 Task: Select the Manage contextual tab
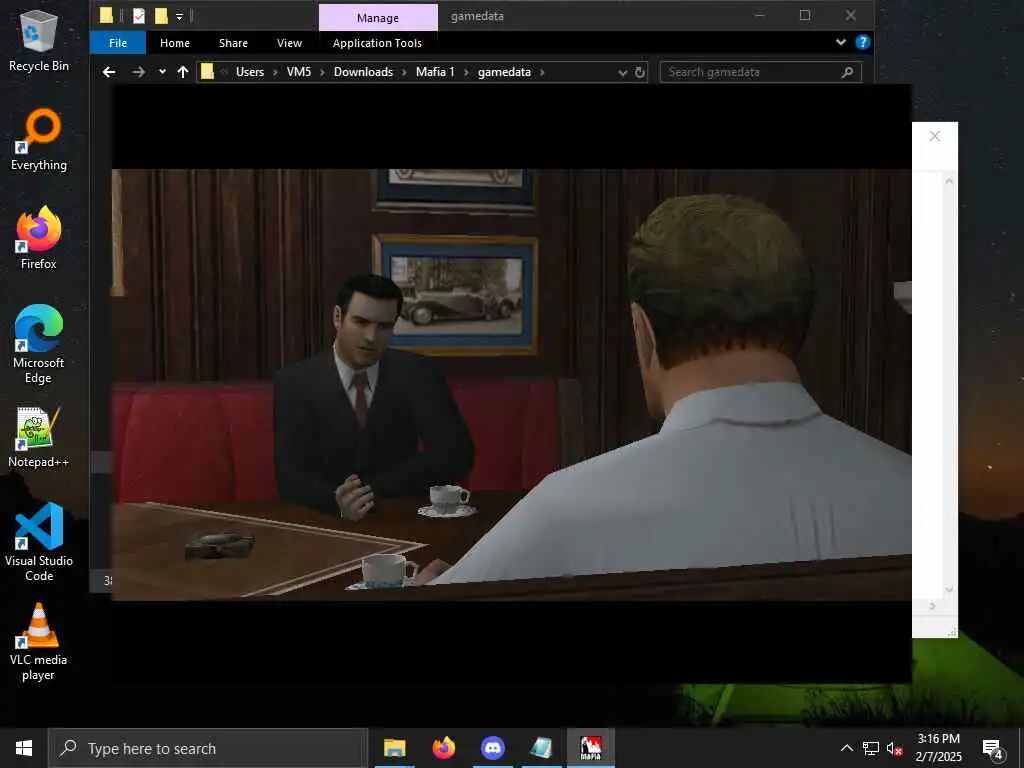(x=378, y=18)
